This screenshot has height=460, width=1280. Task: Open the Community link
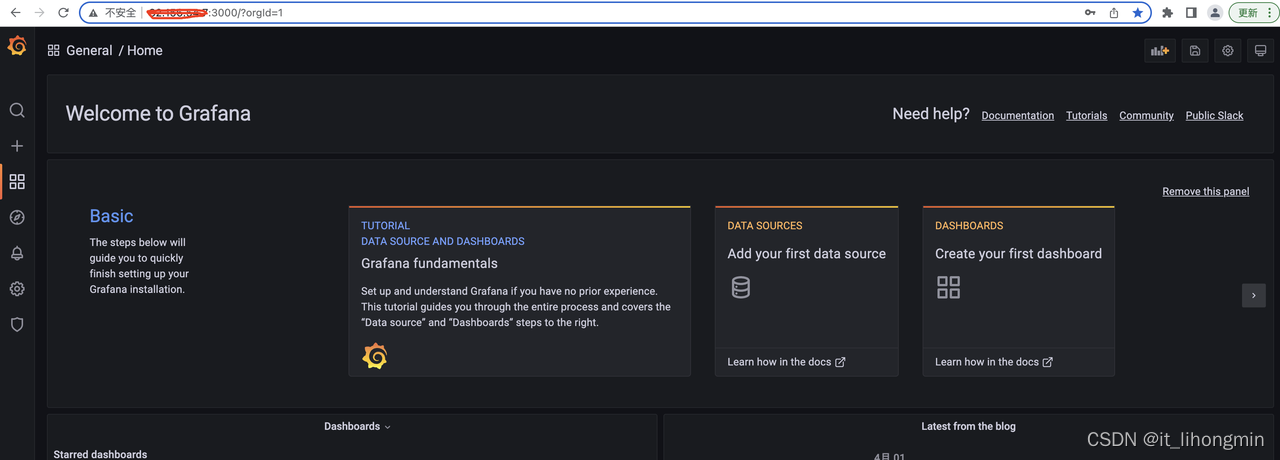tap(1146, 116)
